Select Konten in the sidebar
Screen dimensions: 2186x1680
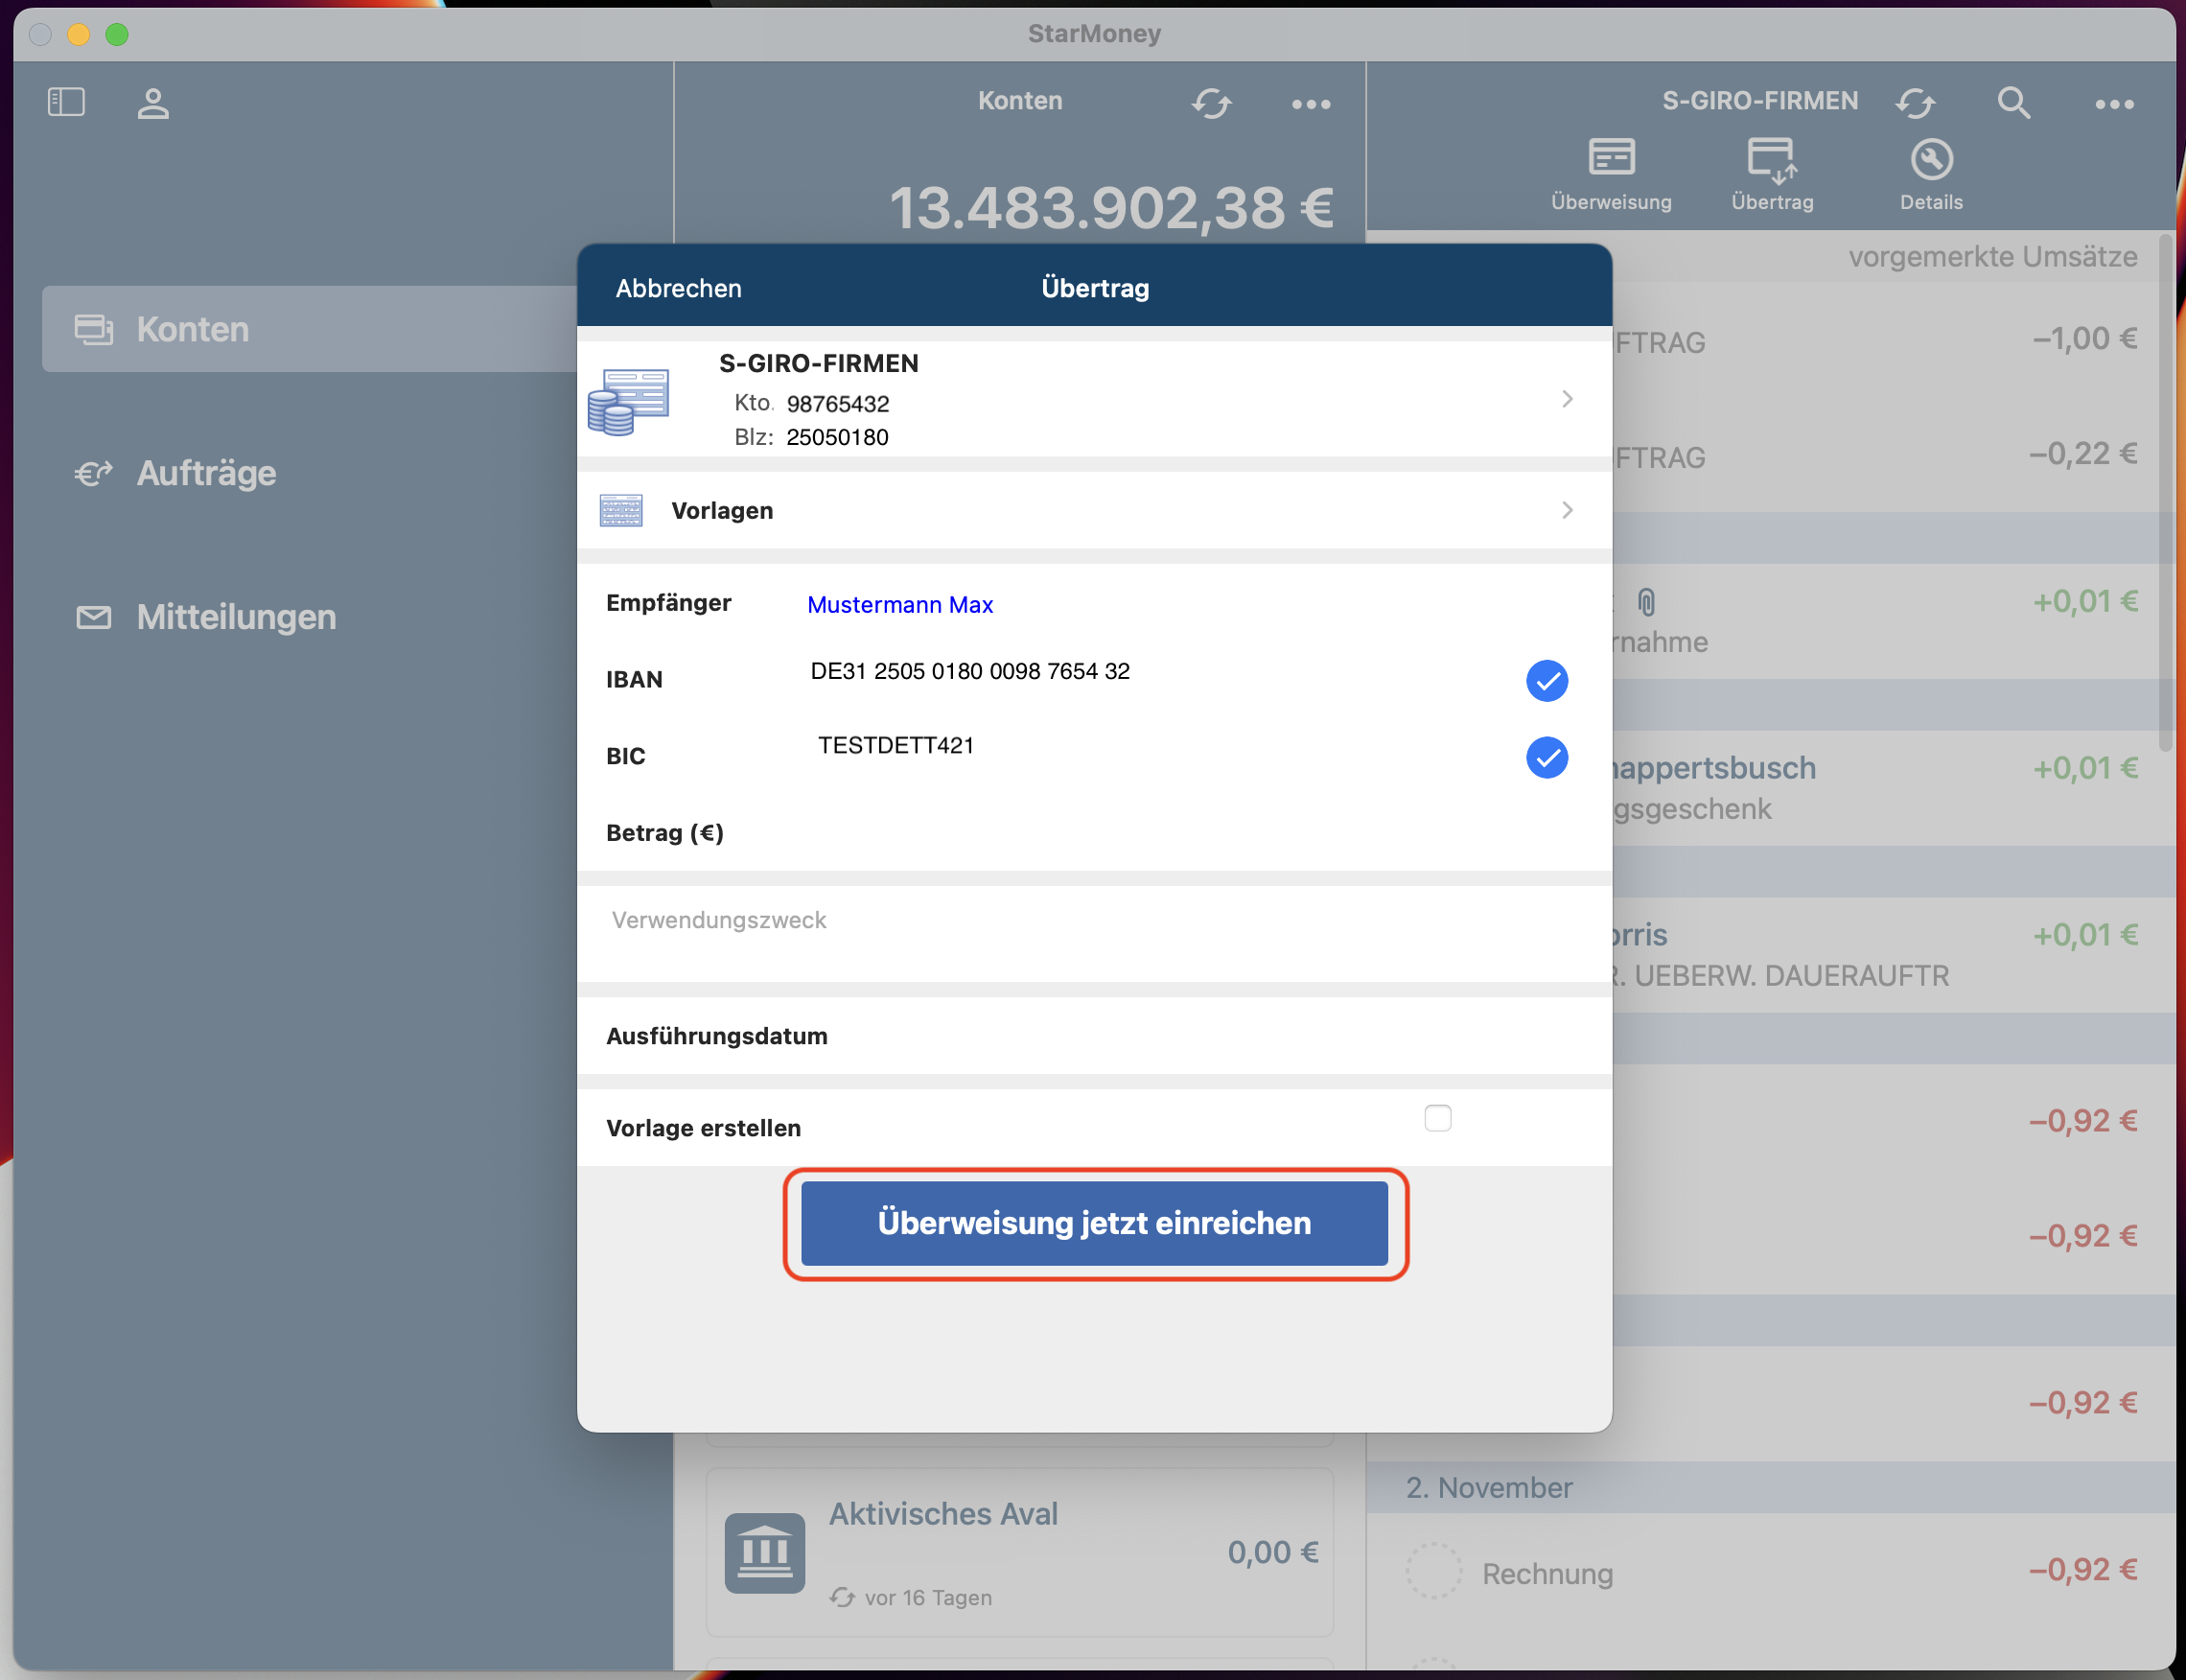(x=310, y=329)
